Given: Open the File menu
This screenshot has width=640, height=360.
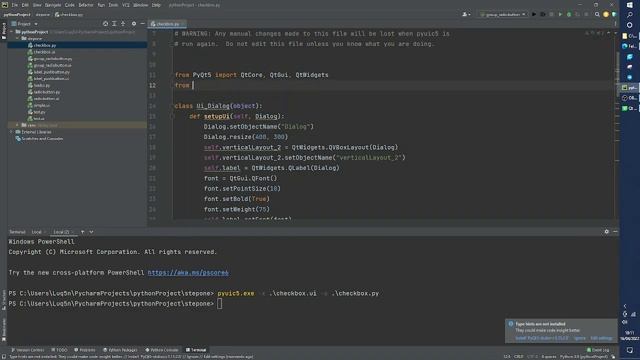Looking at the screenshot, I should click(14, 5).
